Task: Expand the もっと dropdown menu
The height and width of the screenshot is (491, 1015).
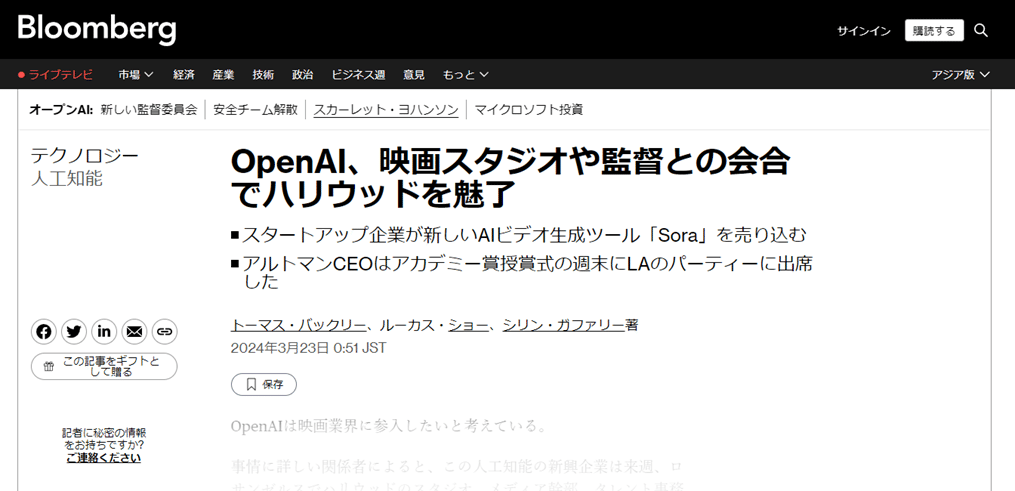Action: (x=465, y=74)
